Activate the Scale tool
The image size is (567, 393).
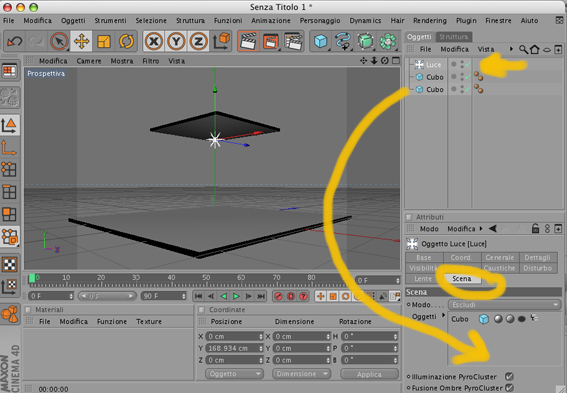click(104, 41)
